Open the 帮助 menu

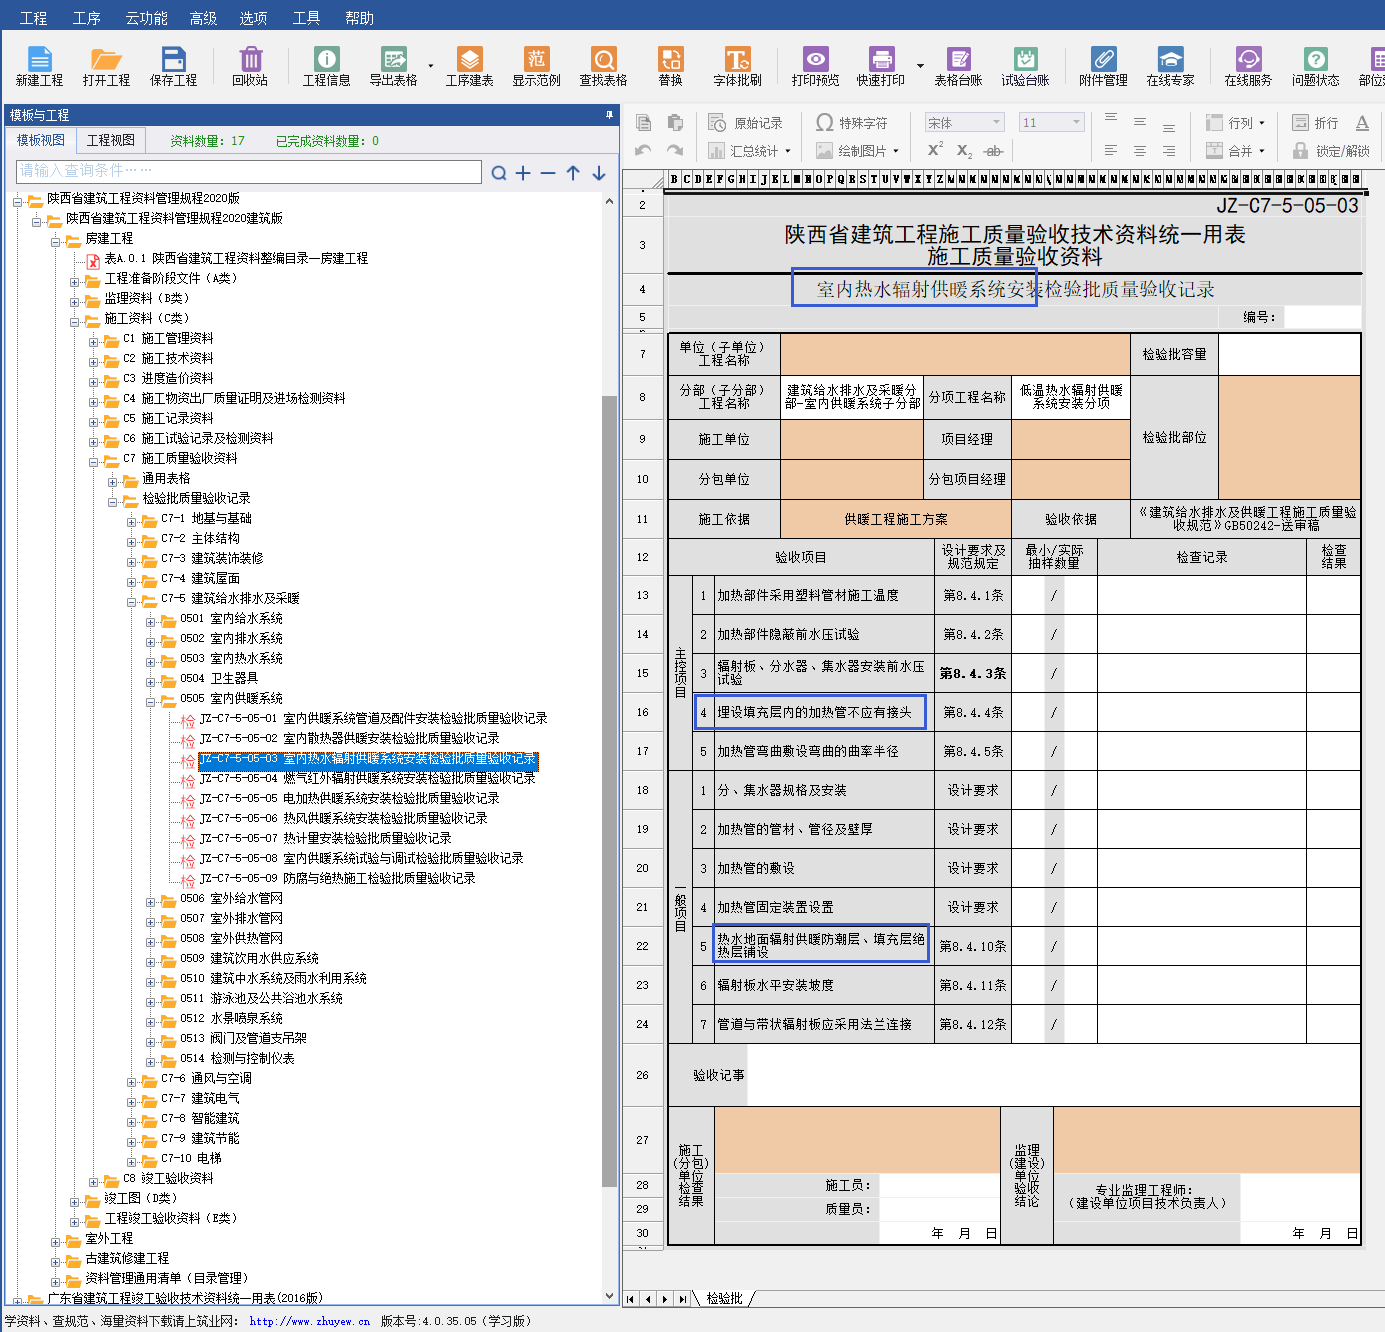pyautogui.click(x=359, y=18)
